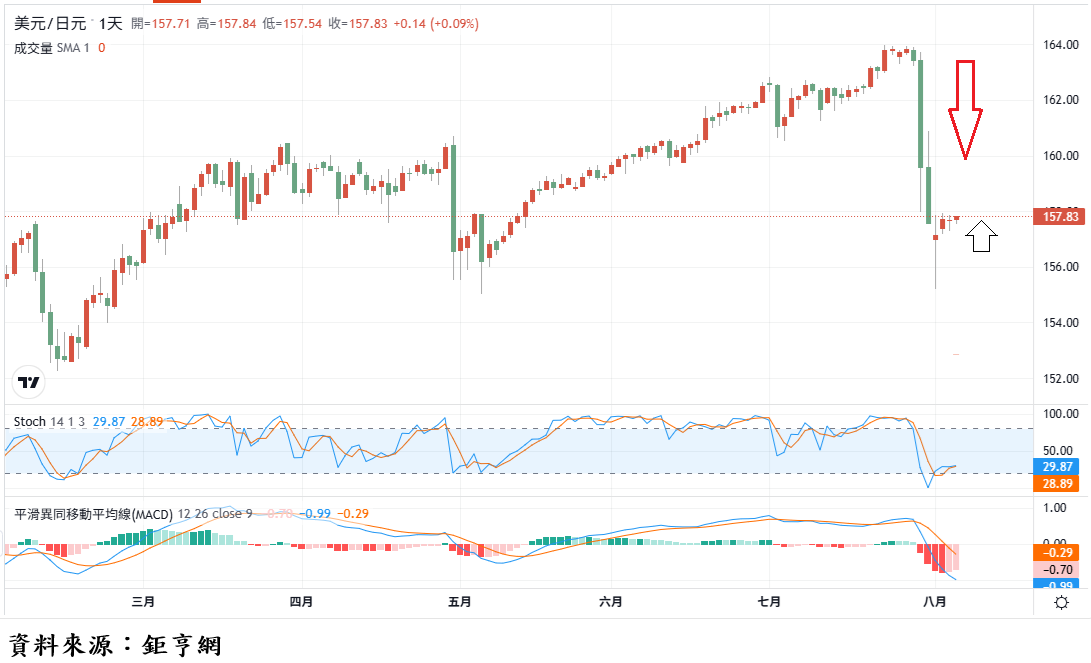Viewport: 1091px width, 663px height.
Task: Click MACD legend value -0.29
Action: pyautogui.click(x=353, y=514)
